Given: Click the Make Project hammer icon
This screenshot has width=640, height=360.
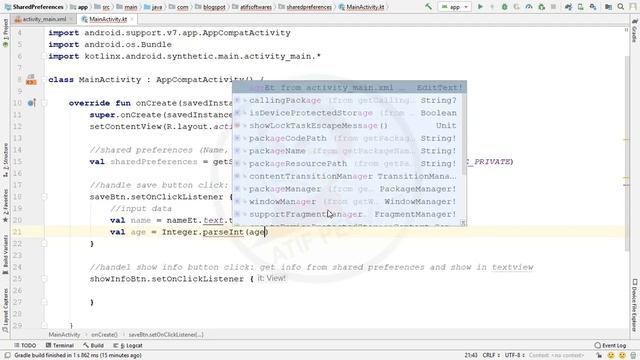Looking at the screenshot, I should click(428, 7).
